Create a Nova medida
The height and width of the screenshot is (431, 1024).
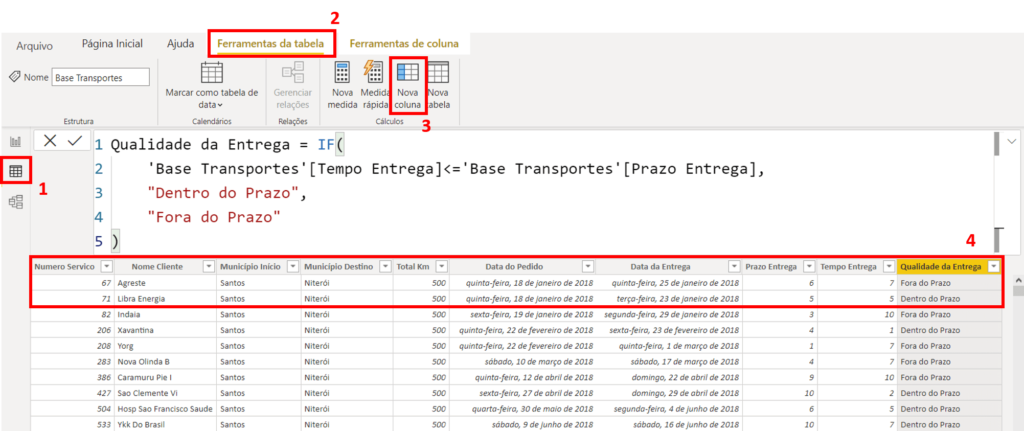pos(342,86)
